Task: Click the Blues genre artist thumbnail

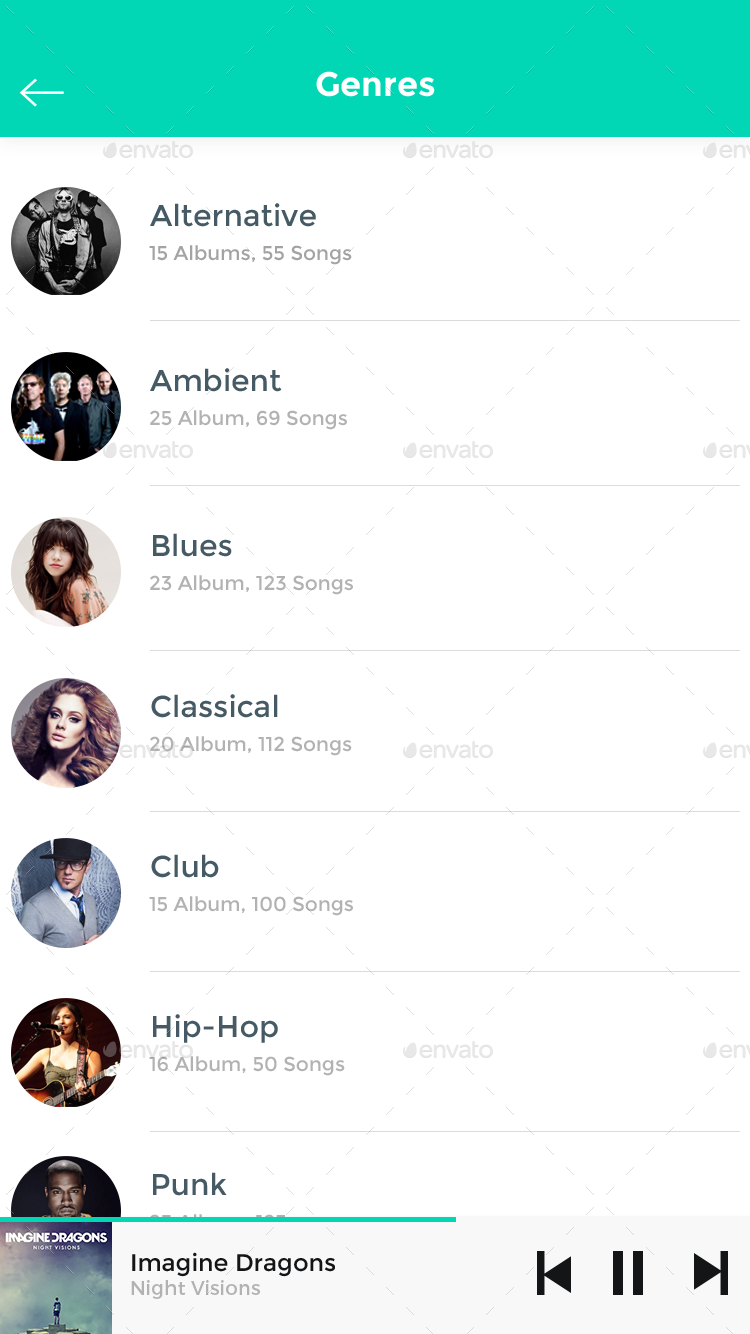Action: (65, 571)
